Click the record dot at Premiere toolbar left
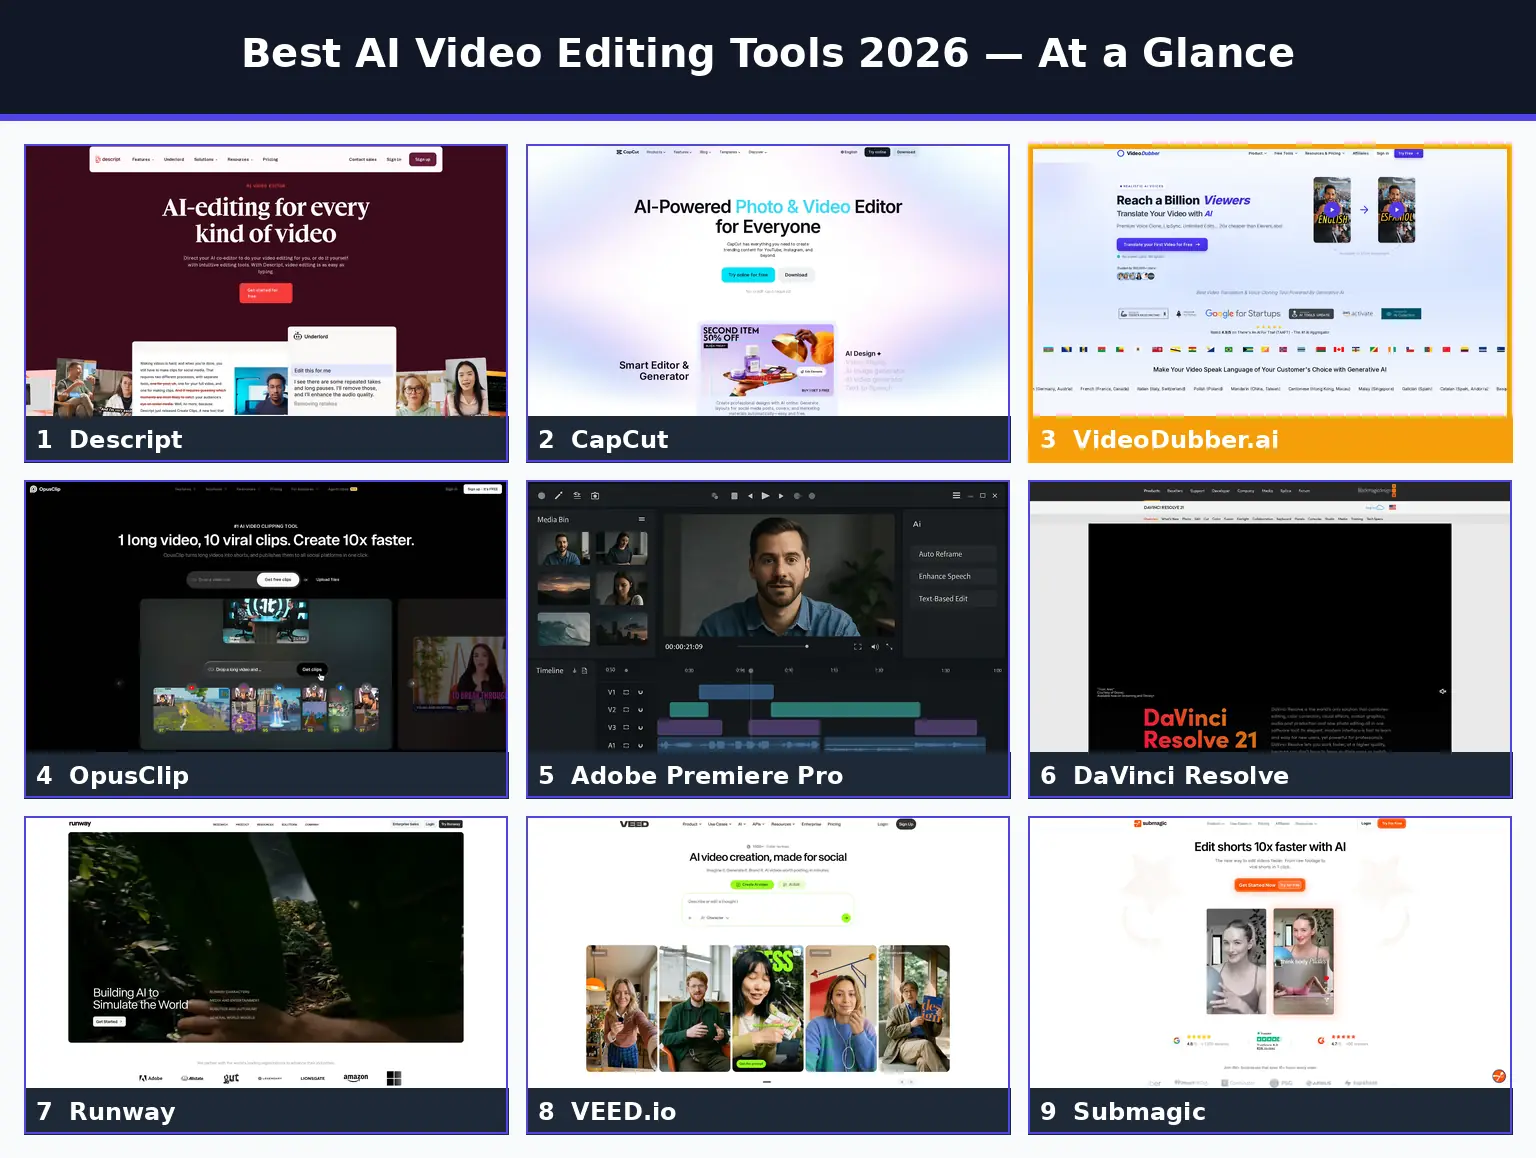Screen dimensions: 1536x1158 [x=541, y=496]
